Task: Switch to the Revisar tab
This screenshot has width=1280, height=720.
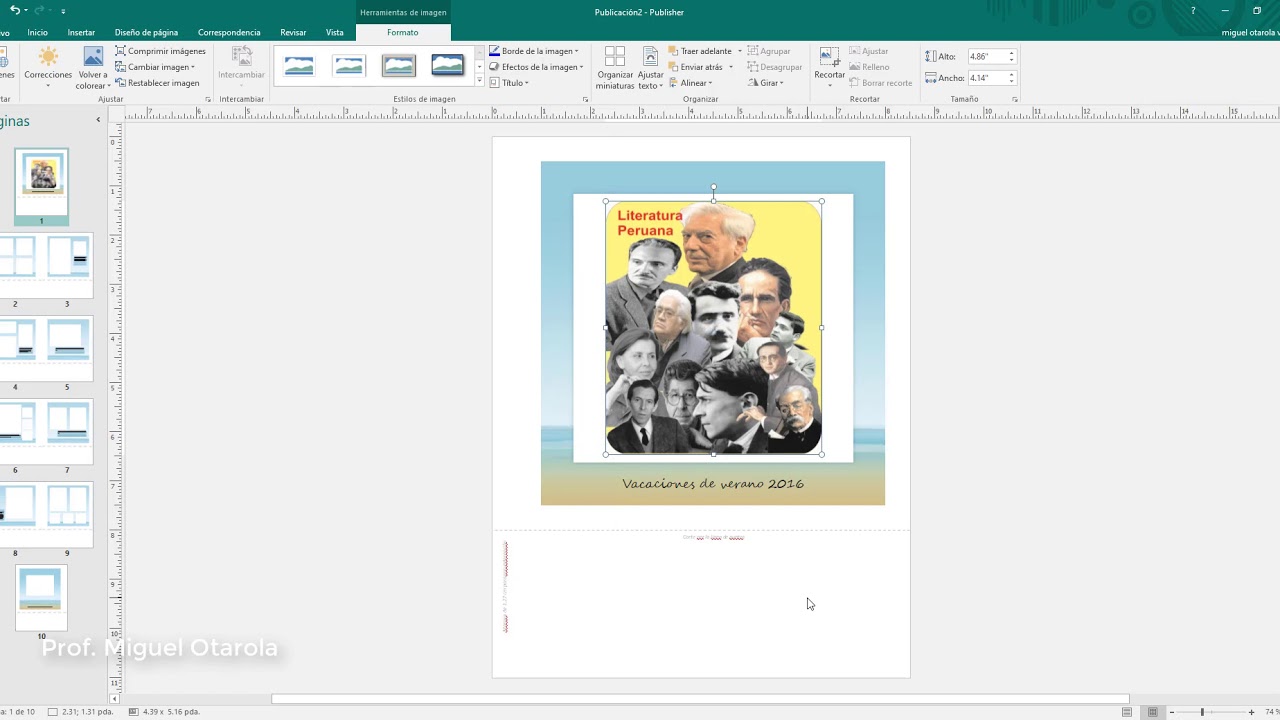Action: [x=293, y=32]
